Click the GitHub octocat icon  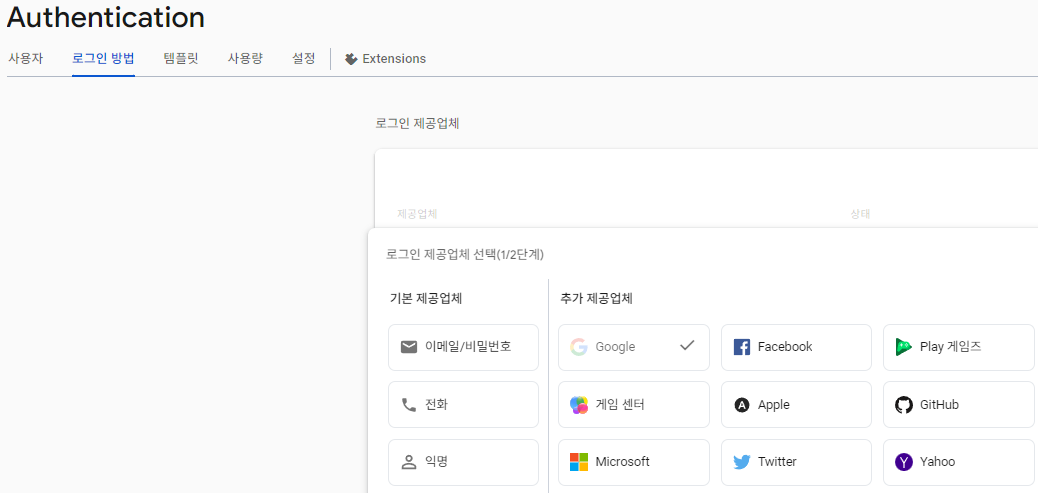[904, 404]
